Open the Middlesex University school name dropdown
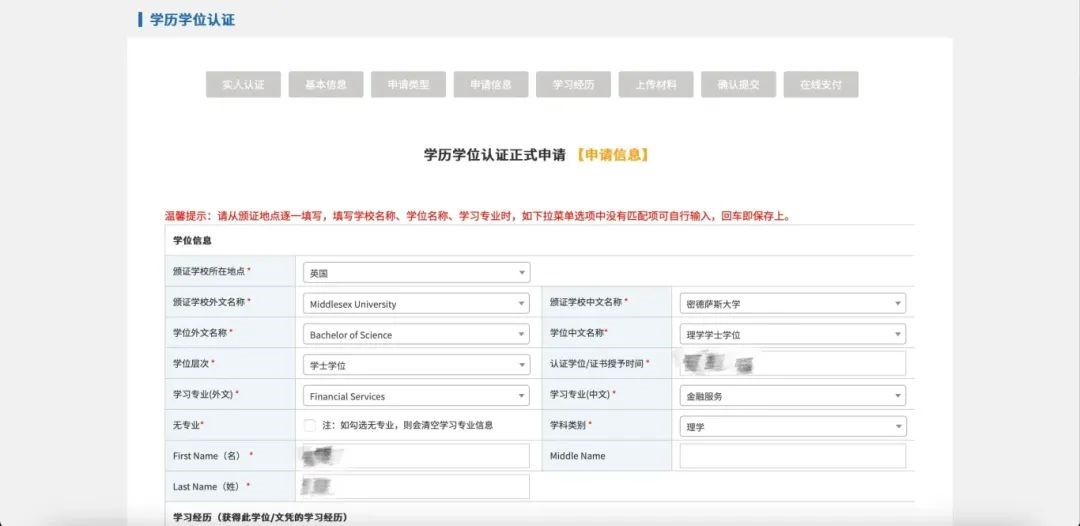Viewport: 1080px width, 526px height. [x=416, y=304]
